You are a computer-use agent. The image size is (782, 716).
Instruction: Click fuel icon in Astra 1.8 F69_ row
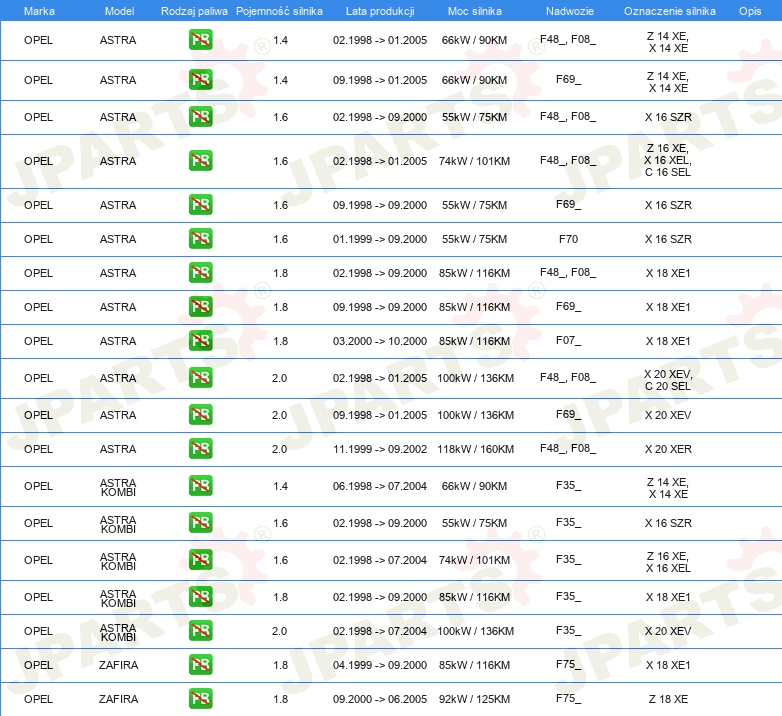click(200, 307)
